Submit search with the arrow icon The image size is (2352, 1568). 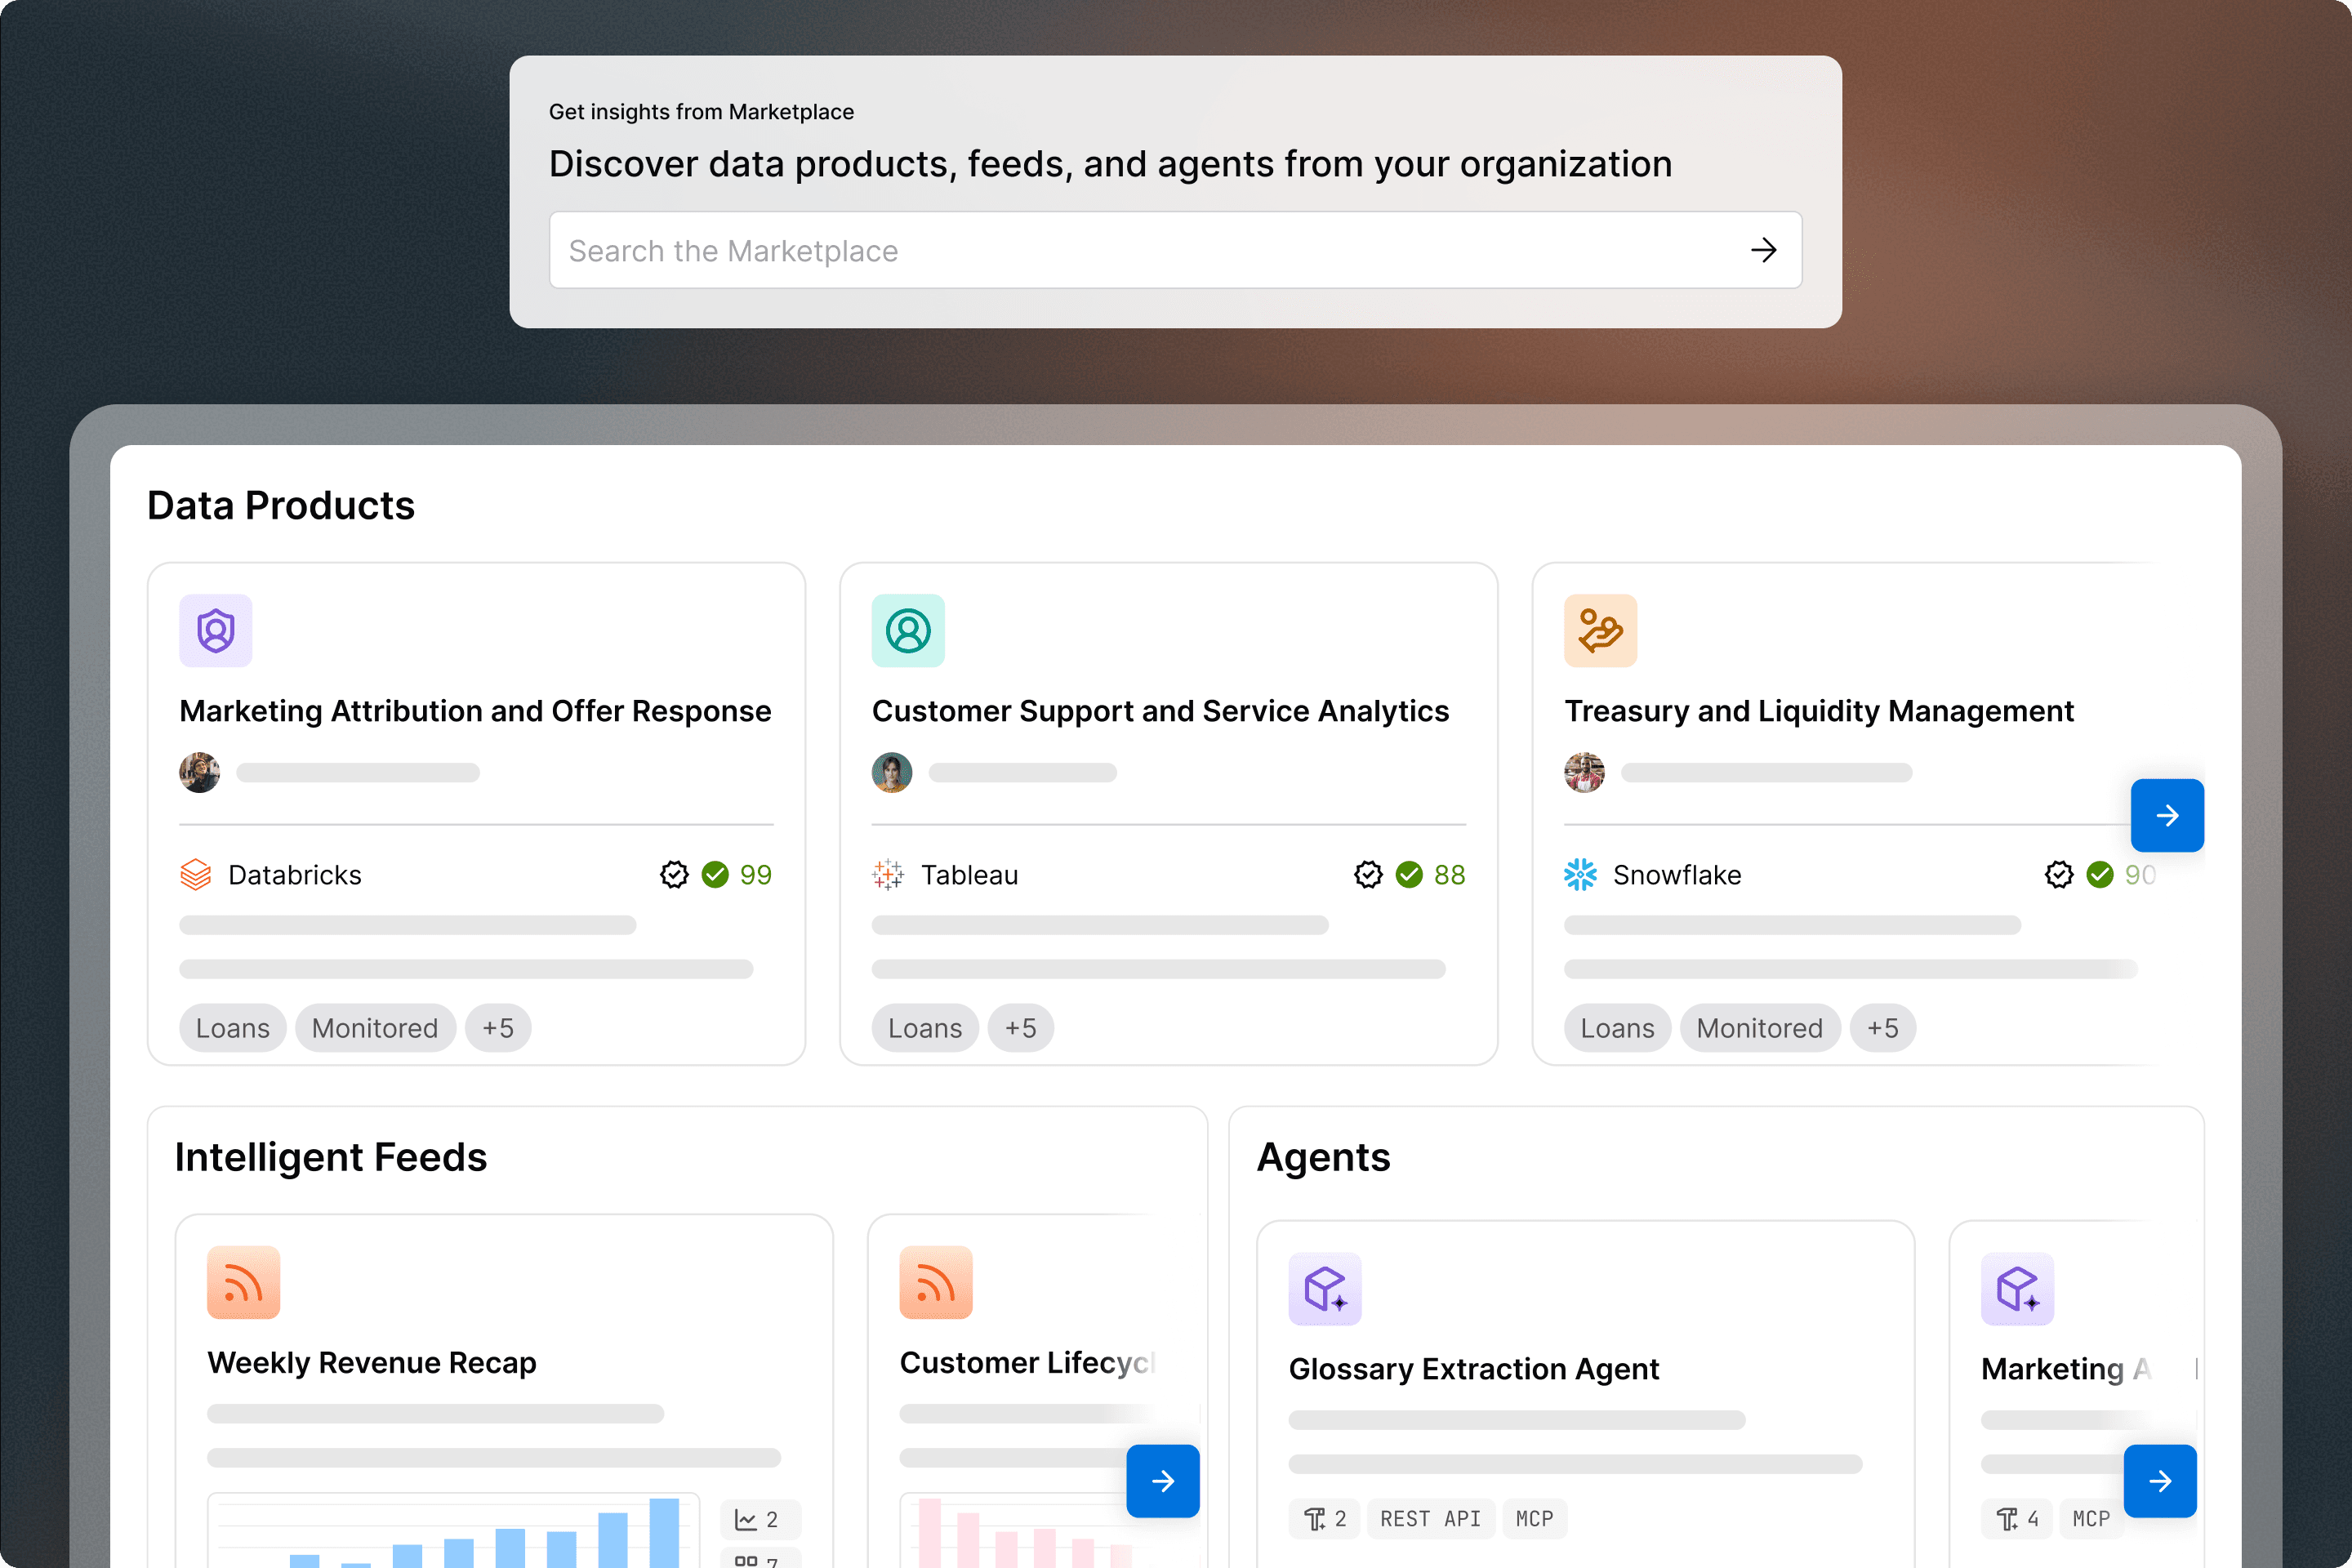pyautogui.click(x=1764, y=250)
